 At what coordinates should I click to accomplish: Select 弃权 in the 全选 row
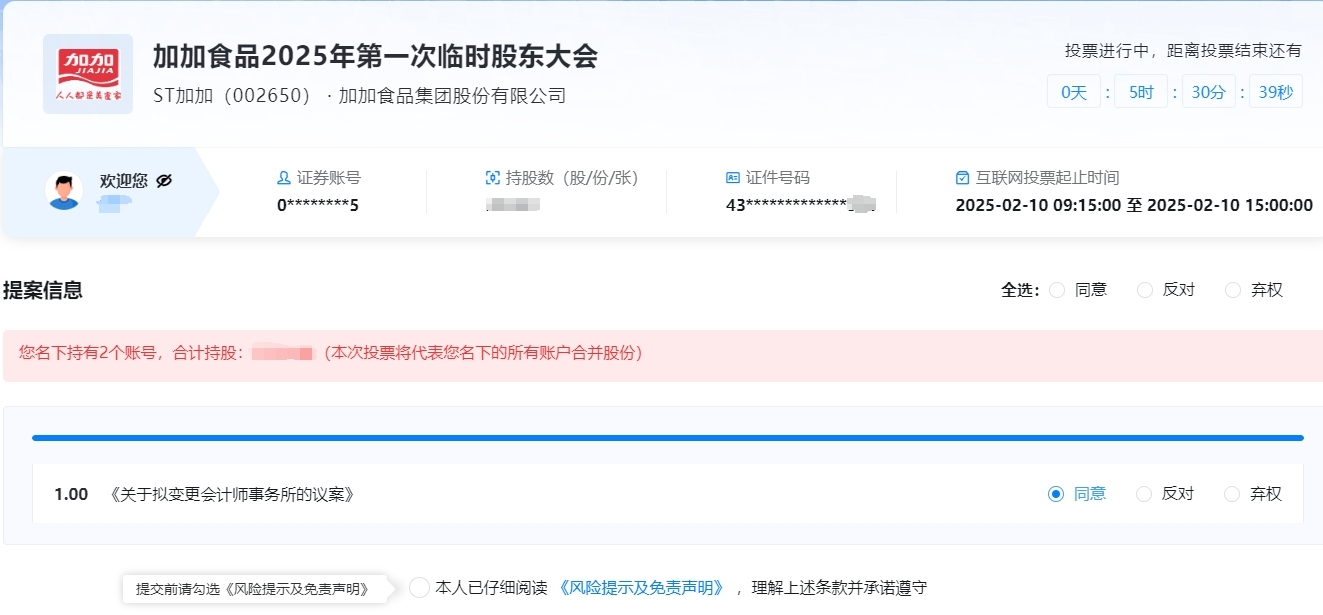[x=1233, y=290]
